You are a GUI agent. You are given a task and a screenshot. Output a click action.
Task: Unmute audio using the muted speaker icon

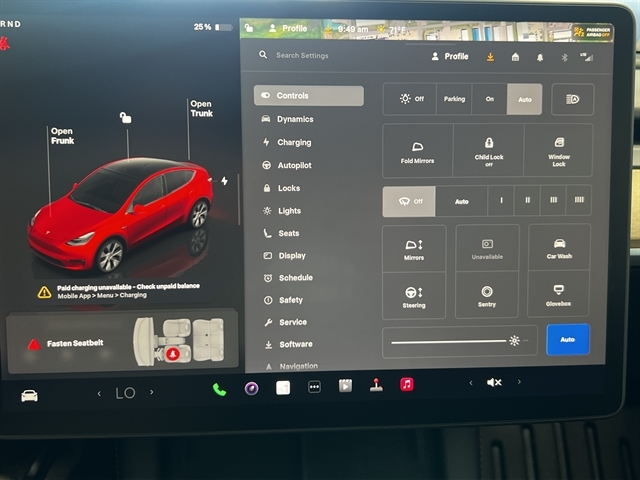point(494,382)
